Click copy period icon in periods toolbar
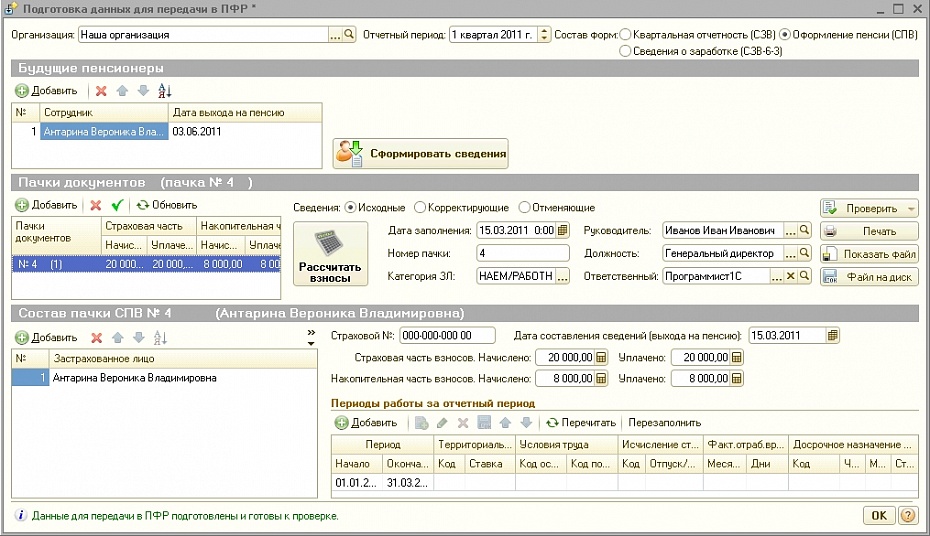The image size is (930, 536). point(422,423)
